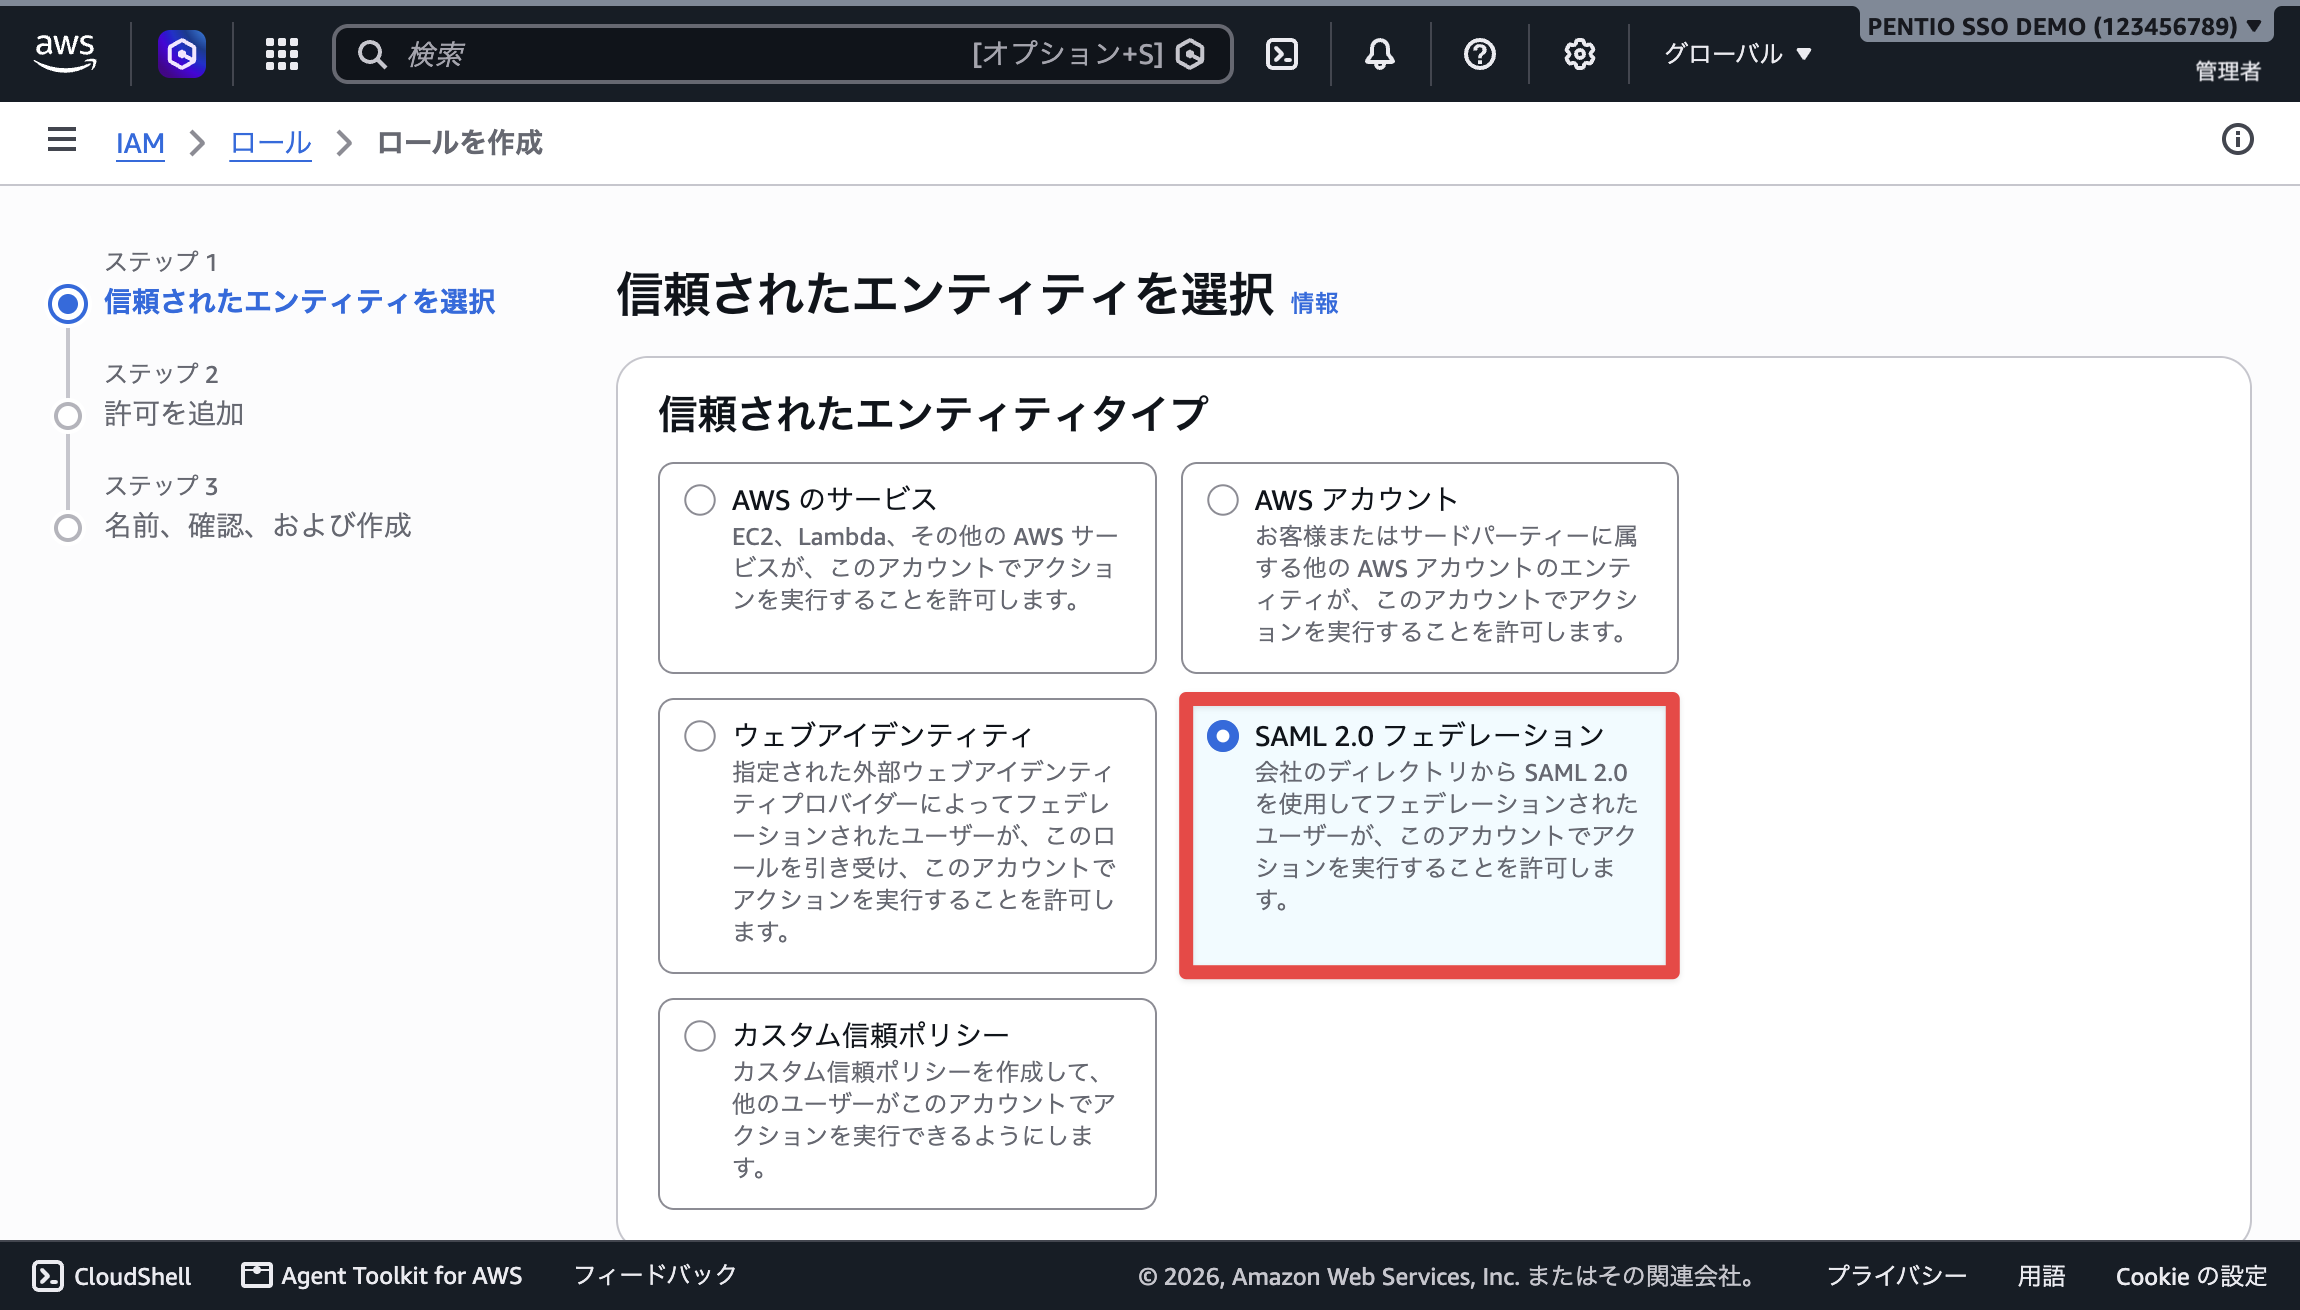Open Agent Toolkit for AWS
Viewport: 2300px width, 1310px height.
coord(382,1276)
